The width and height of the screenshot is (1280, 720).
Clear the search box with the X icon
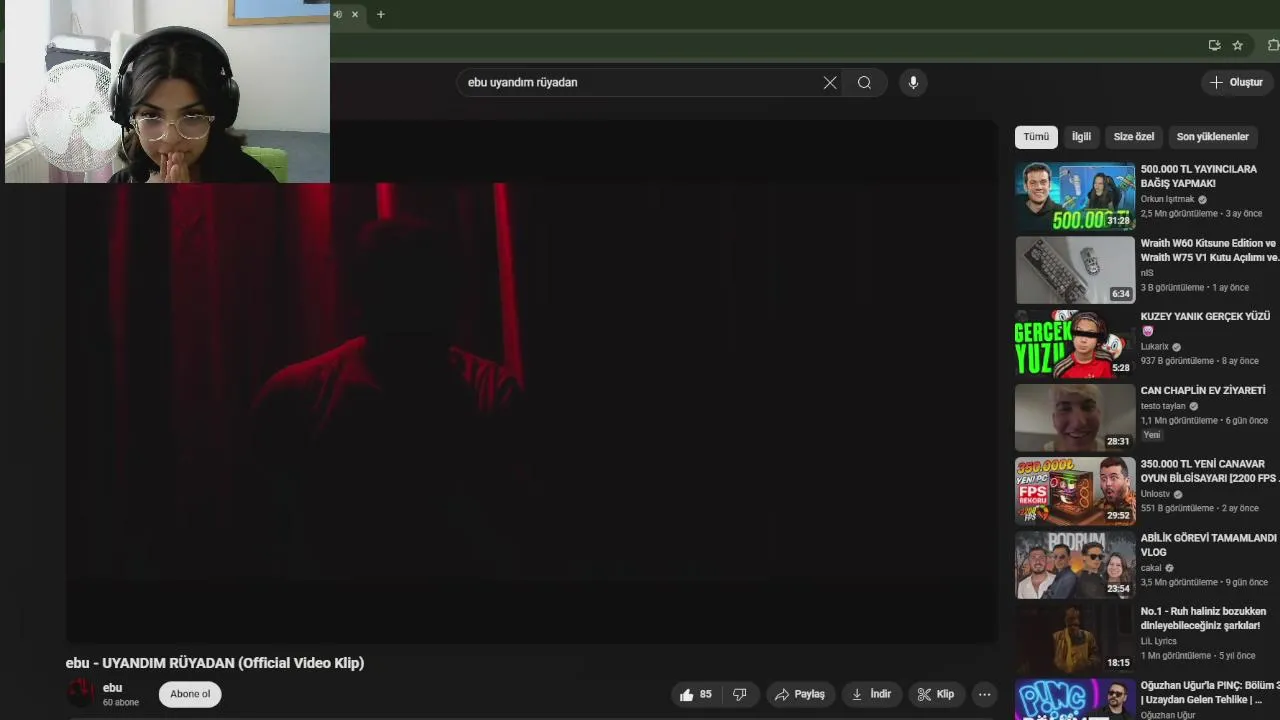pyautogui.click(x=830, y=83)
